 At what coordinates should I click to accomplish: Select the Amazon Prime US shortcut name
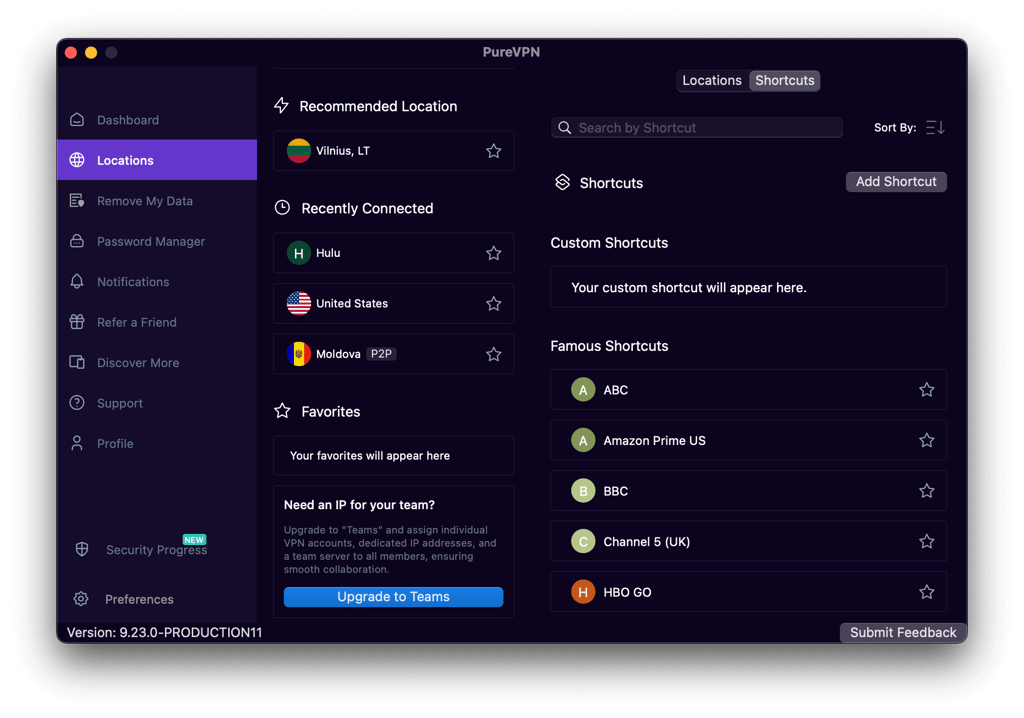[654, 440]
